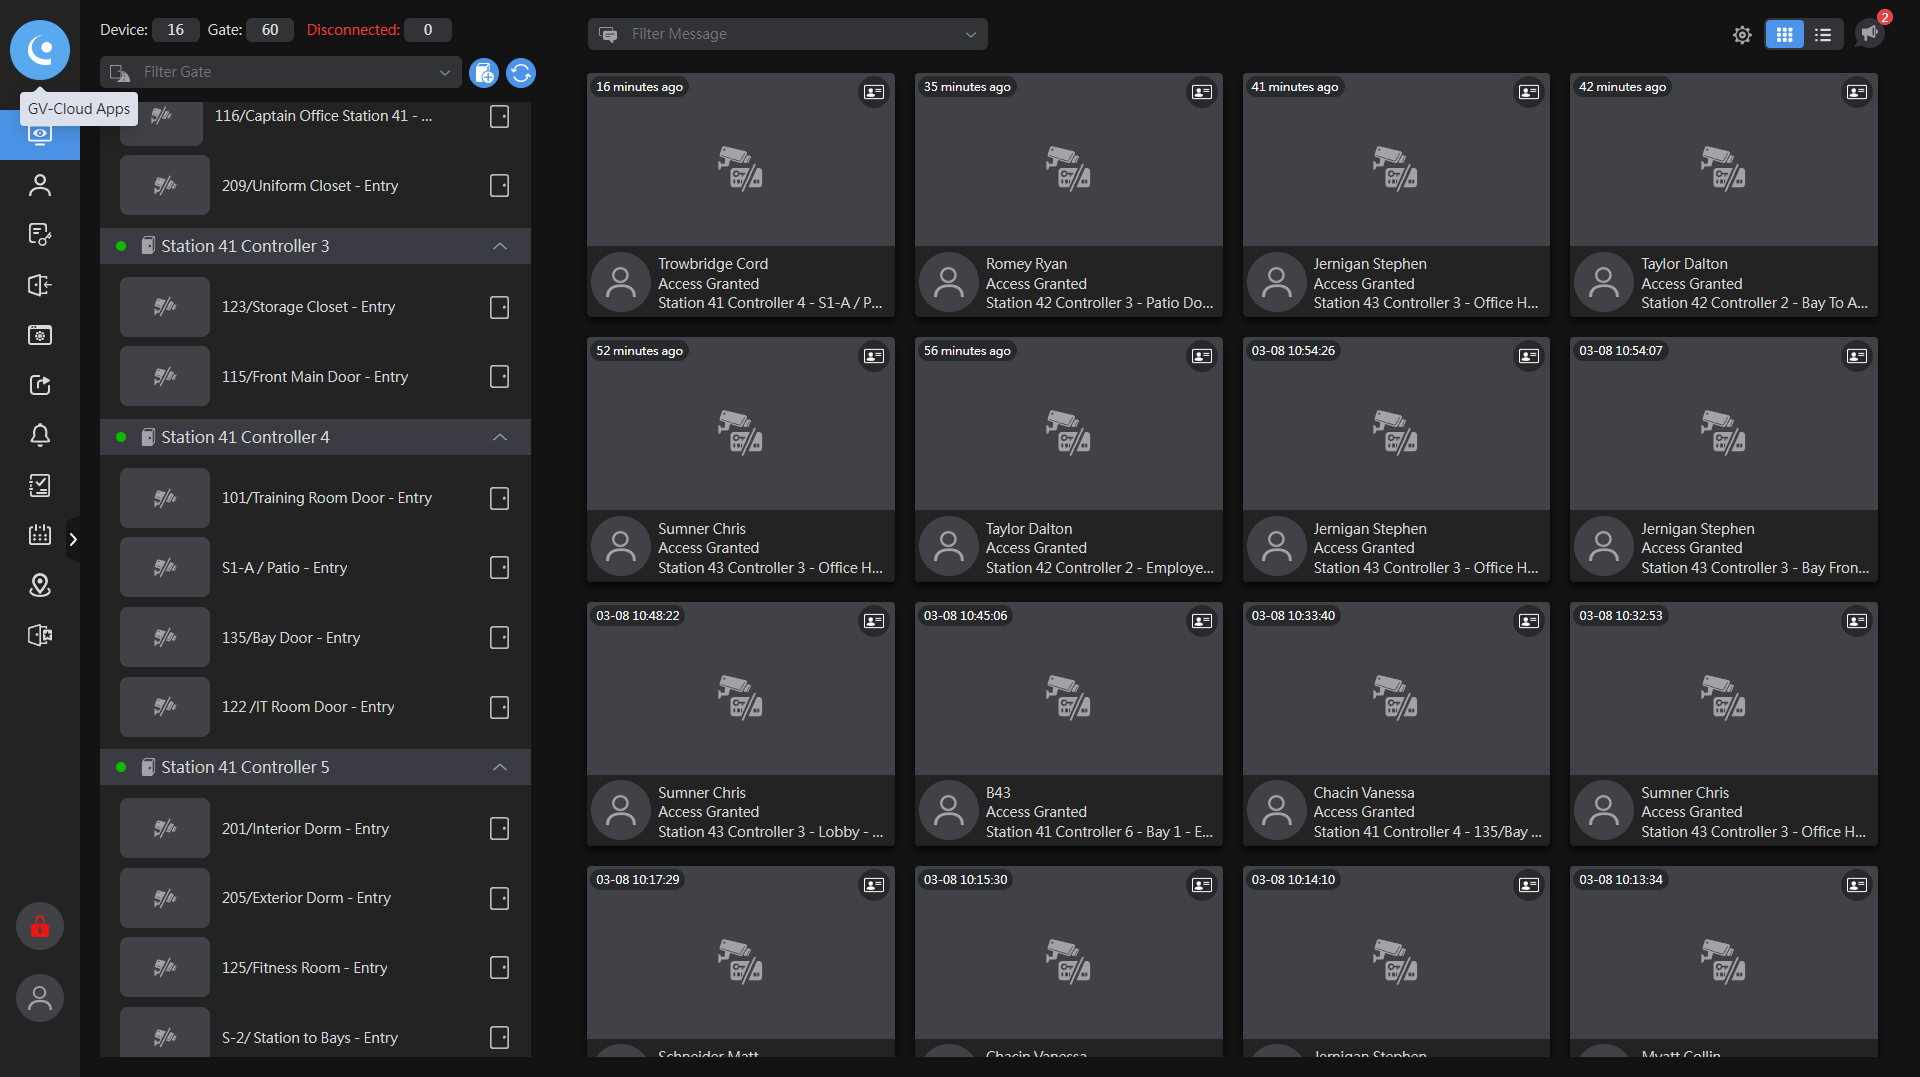Click the blue refresh gate list icon

[x=521, y=73]
